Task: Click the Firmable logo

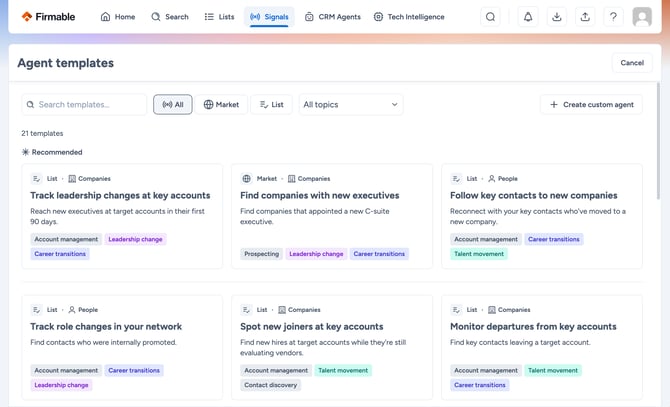Action: pyautogui.click(x=48, y=17)
